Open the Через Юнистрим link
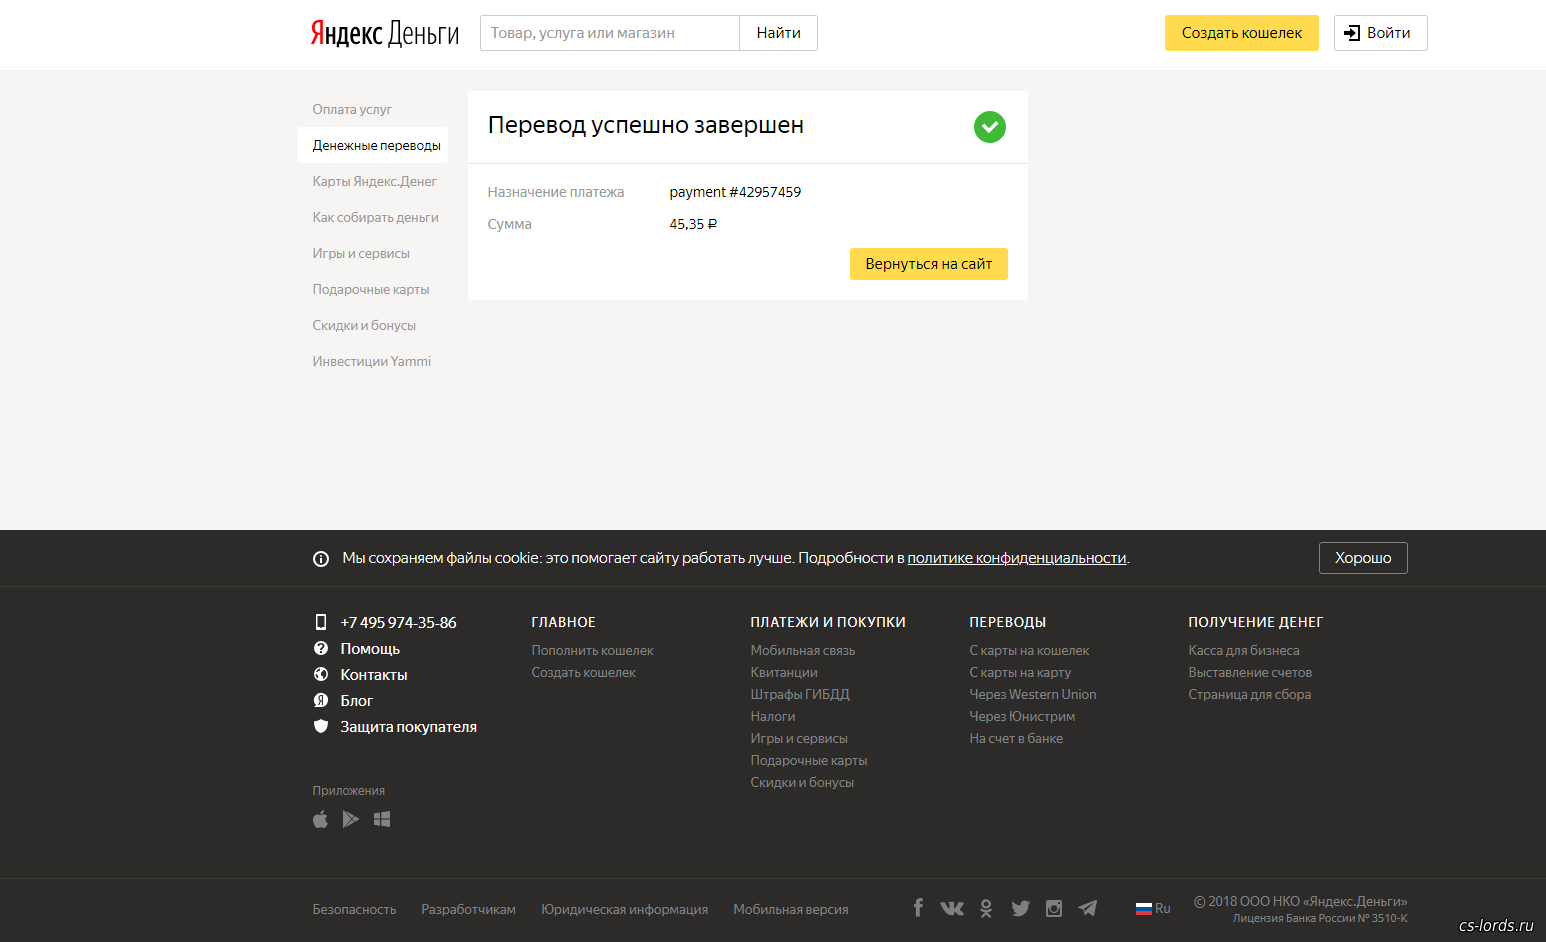The image size is (1546, 942). [x=1022, y=716]
